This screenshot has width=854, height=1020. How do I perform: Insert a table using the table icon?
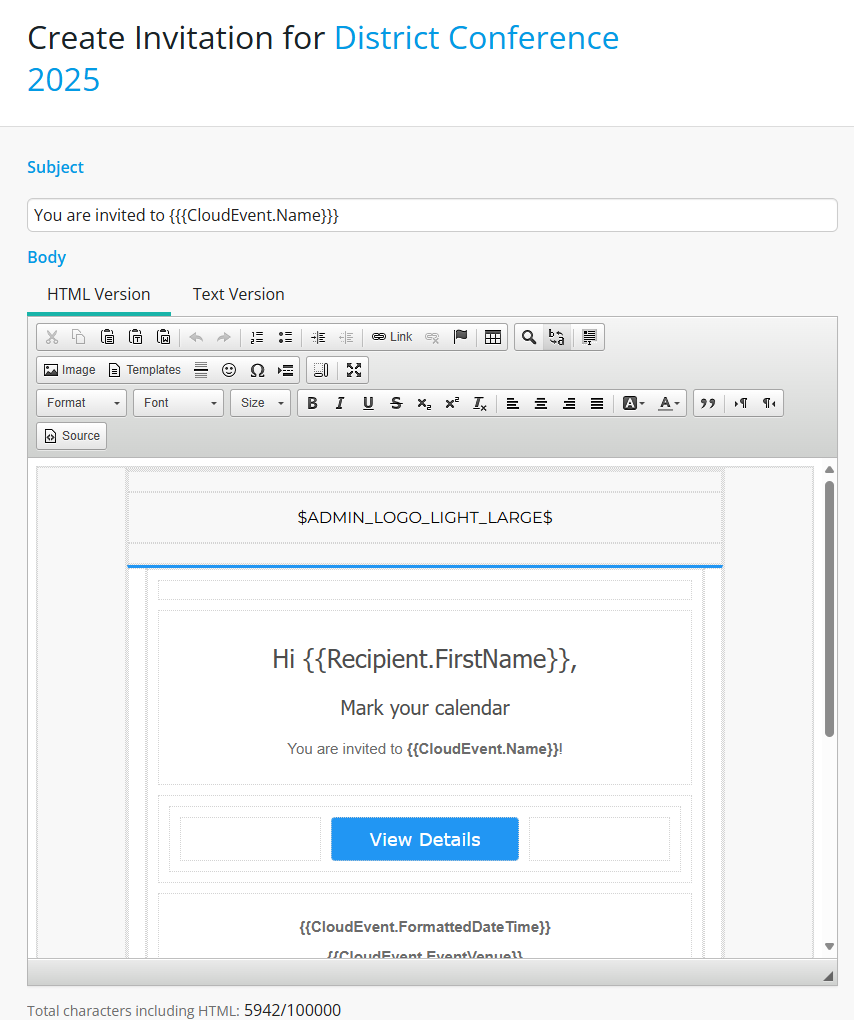pyautogui.click(x=492, y=337)
